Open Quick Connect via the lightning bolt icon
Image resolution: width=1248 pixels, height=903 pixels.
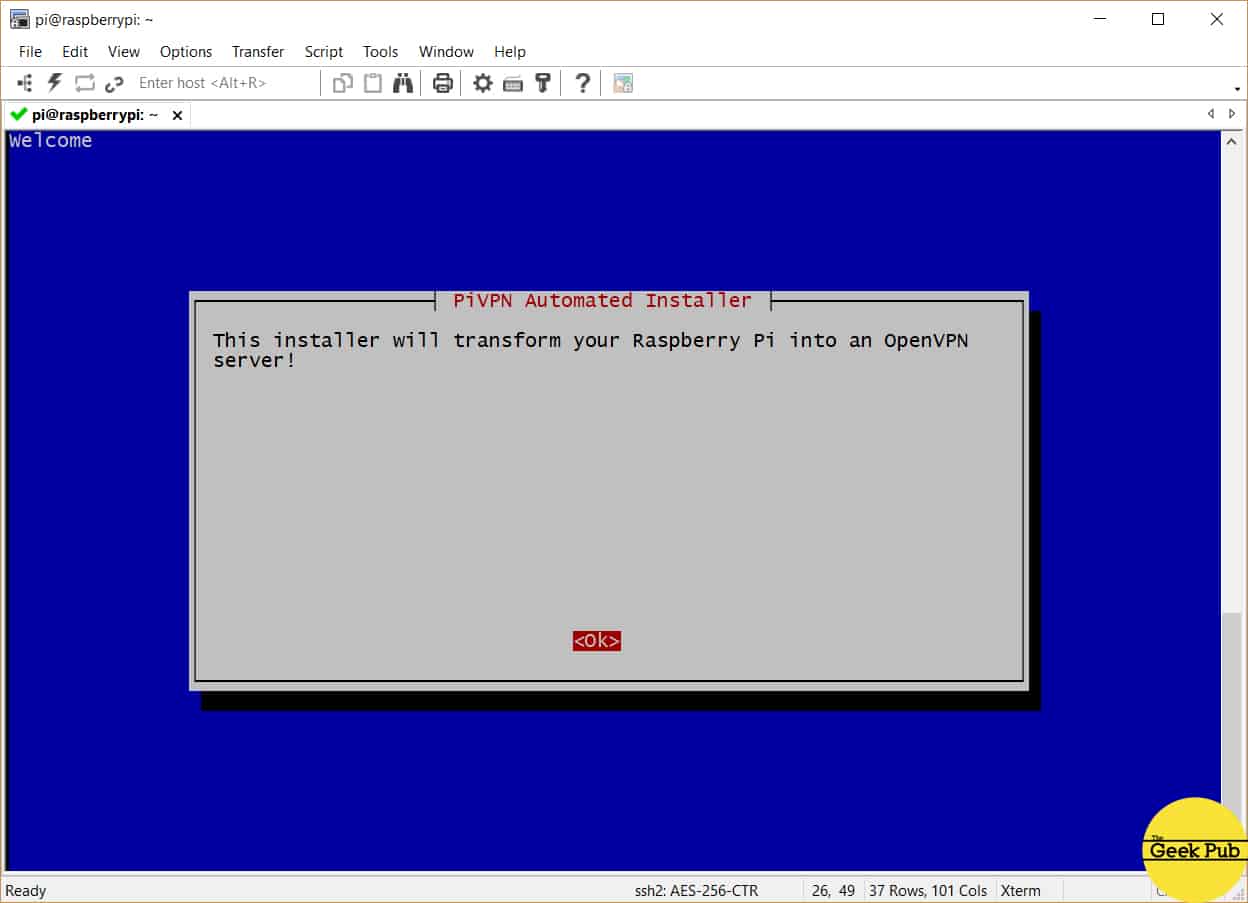pyautogui.click(x=55, y=83)
